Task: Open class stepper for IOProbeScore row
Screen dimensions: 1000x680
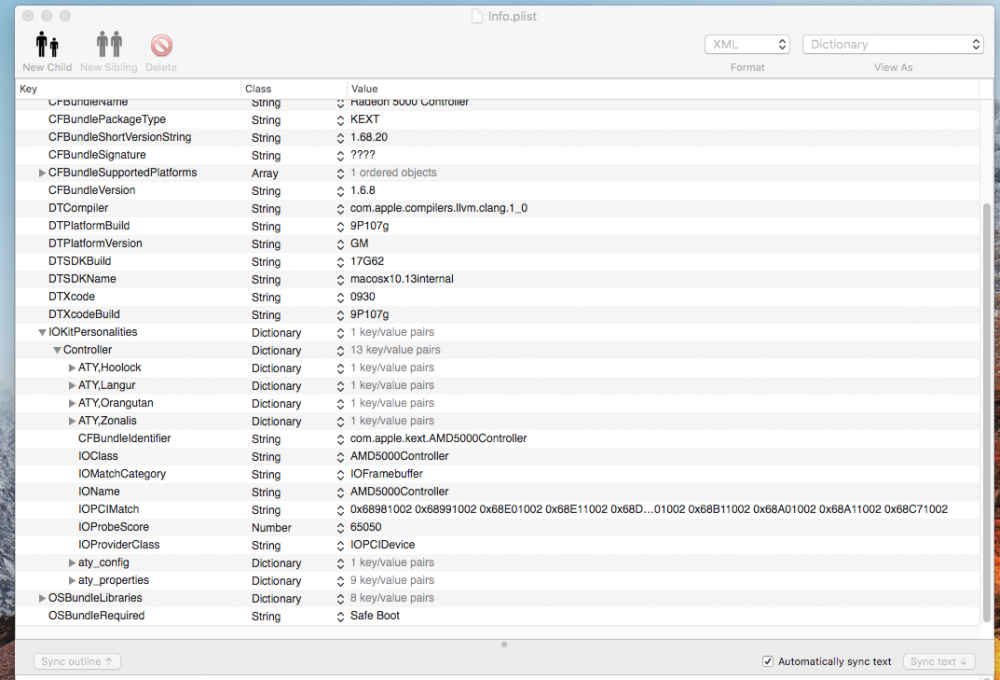Action: click(x=340, y=528)
